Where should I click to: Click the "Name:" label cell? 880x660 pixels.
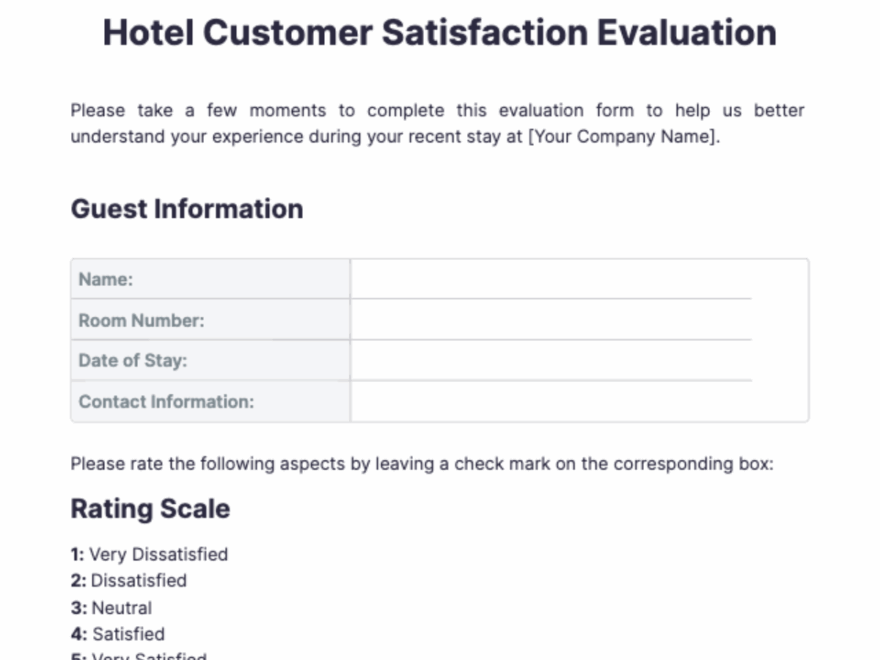[210, 279]
